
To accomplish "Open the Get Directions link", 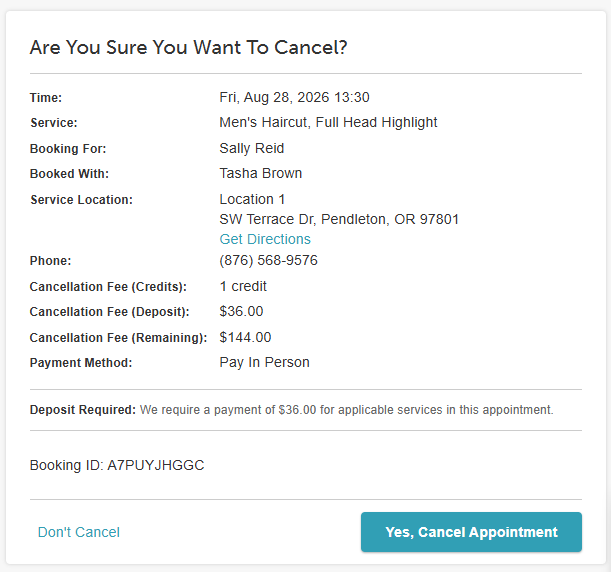I will tap(265, 239).
